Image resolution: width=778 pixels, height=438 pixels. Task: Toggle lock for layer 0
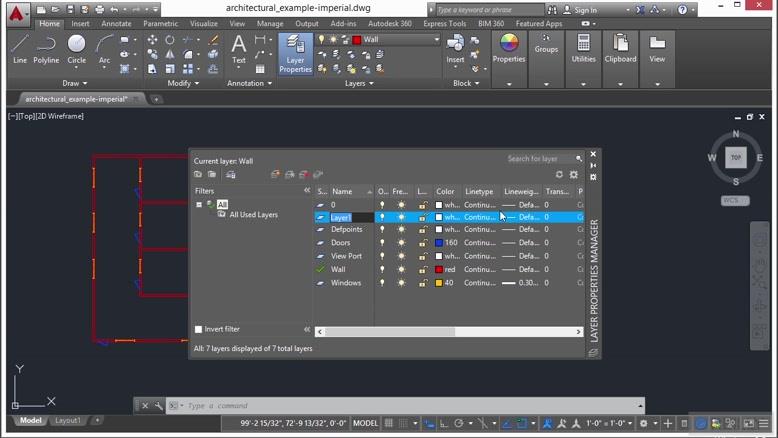coord(422,204)
